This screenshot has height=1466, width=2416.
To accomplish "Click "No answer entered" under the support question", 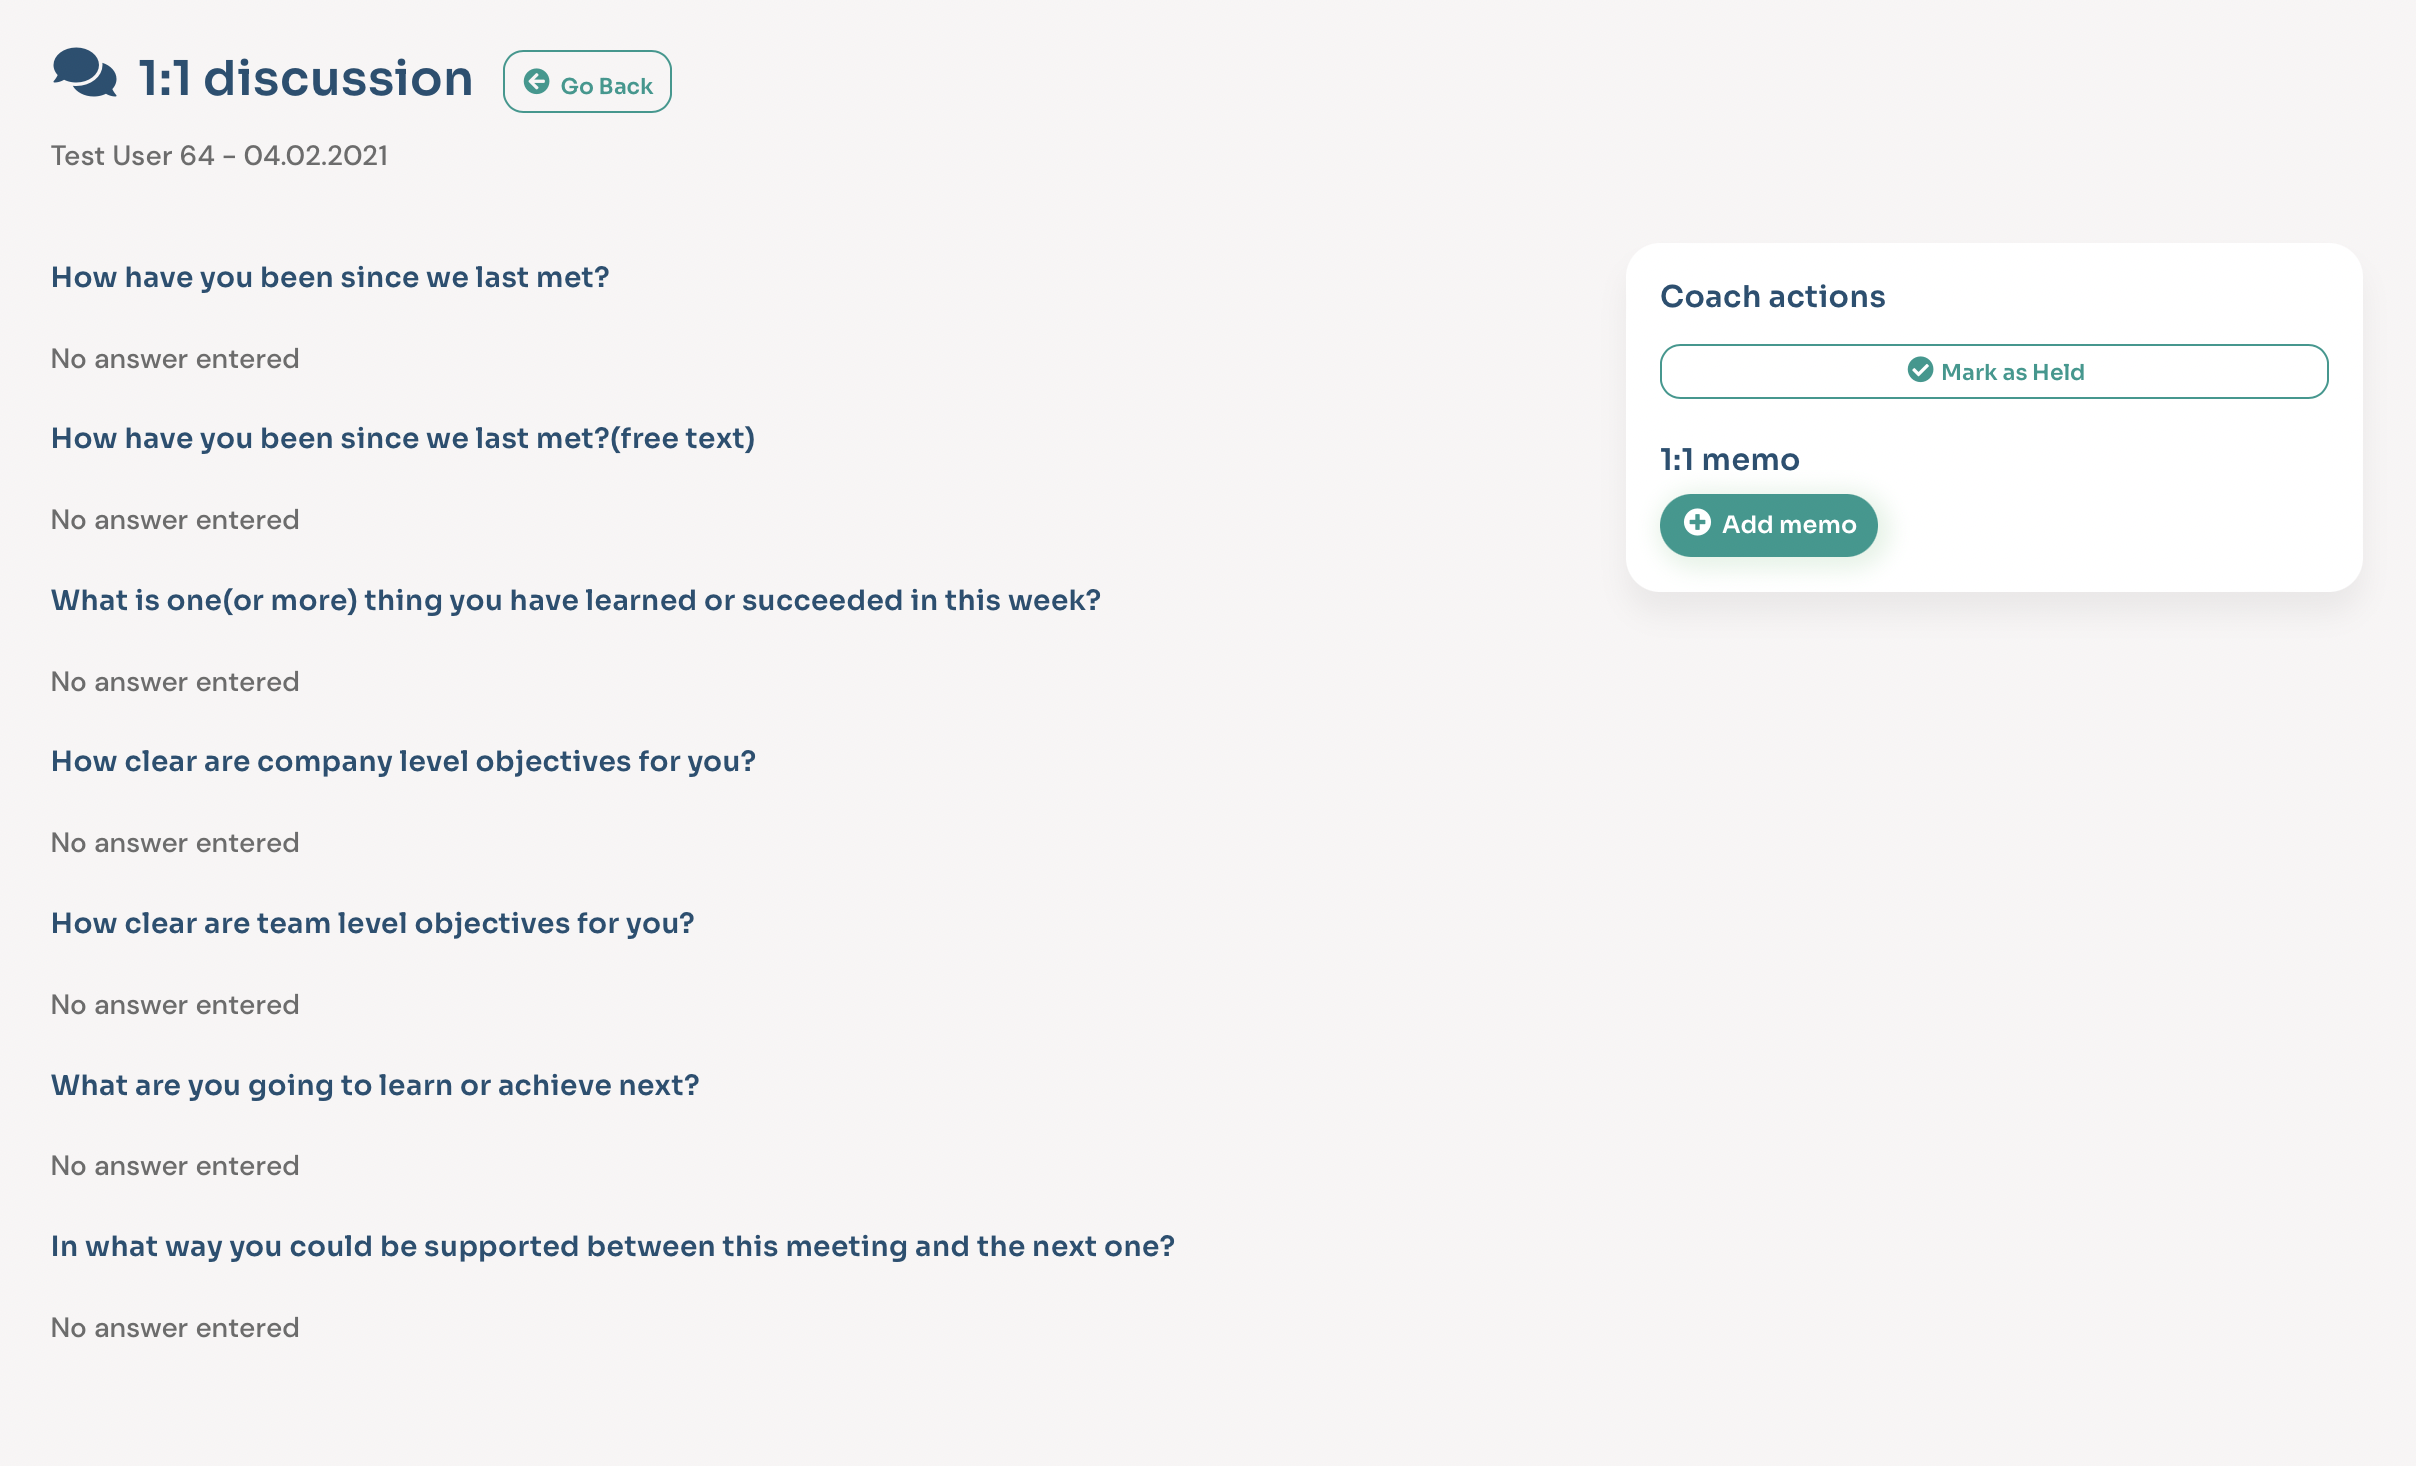I will pos(175,1328).
